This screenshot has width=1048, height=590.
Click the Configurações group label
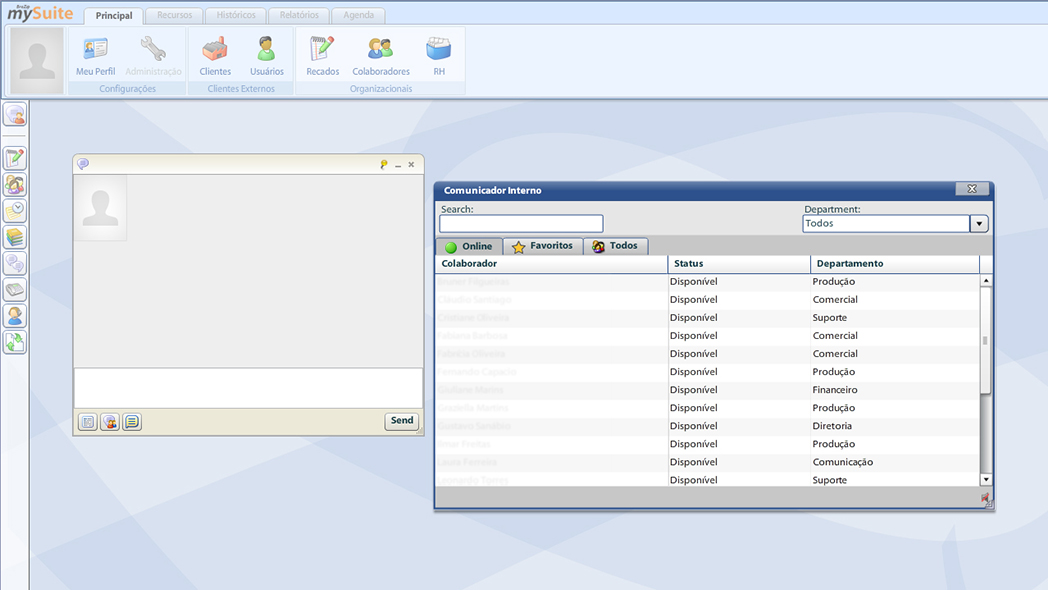127,89
